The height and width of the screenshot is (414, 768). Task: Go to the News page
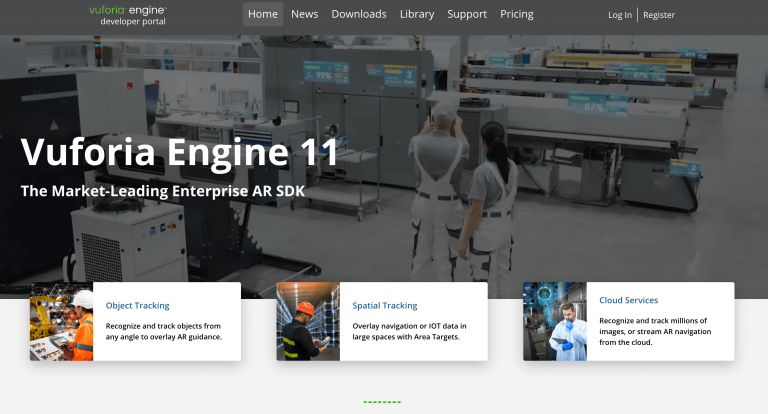[x=305, y=14]
